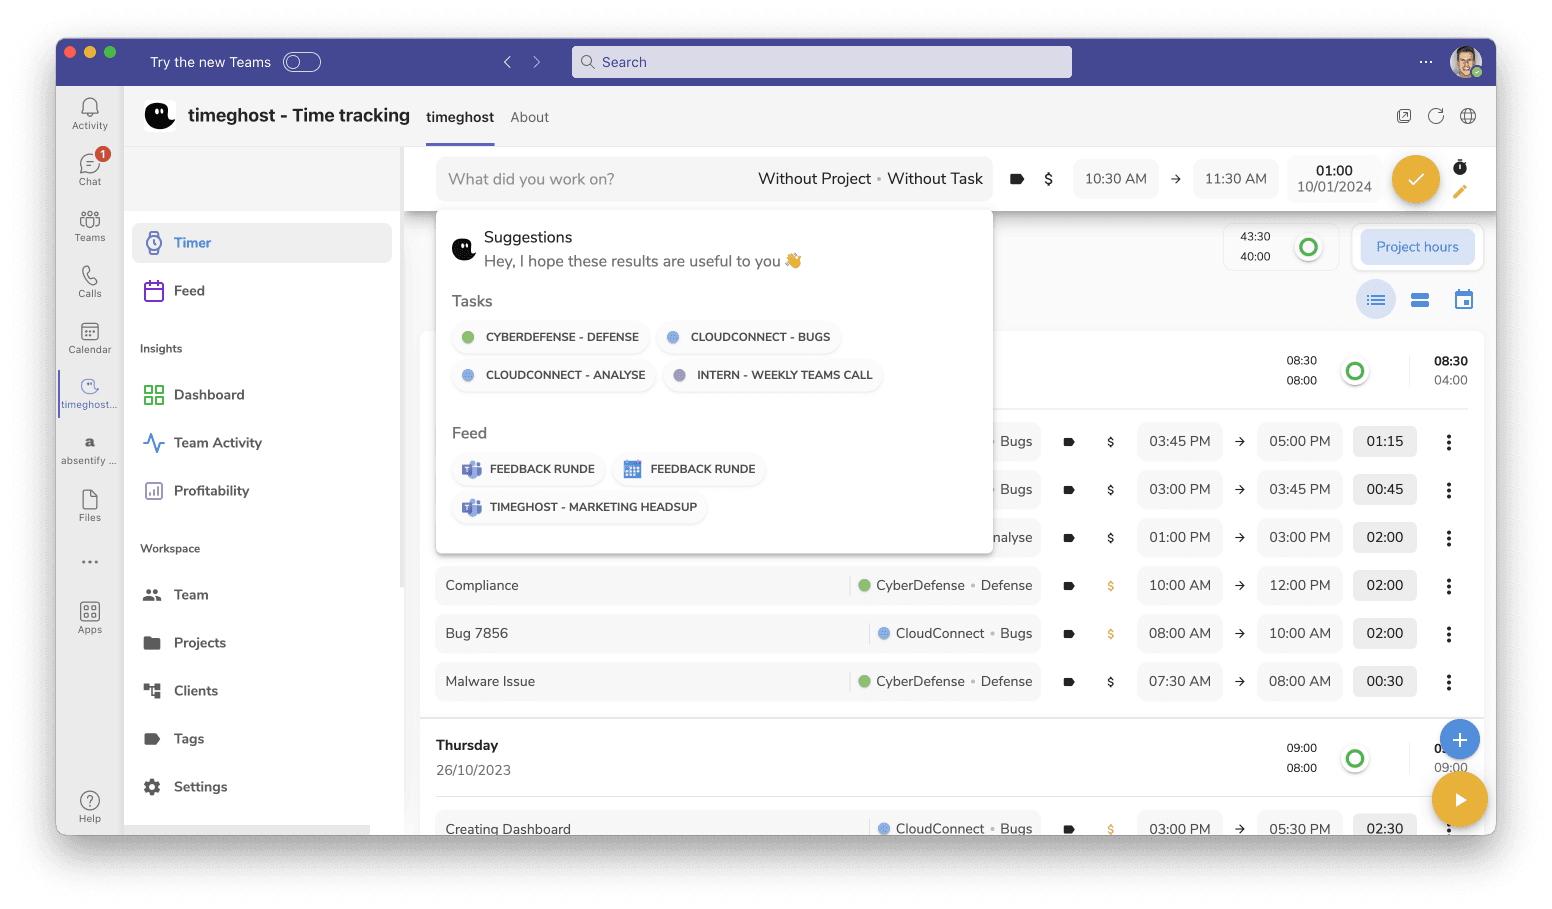Open the Feed menu item
Screen dimensions: 1552x909
point(189,291)
